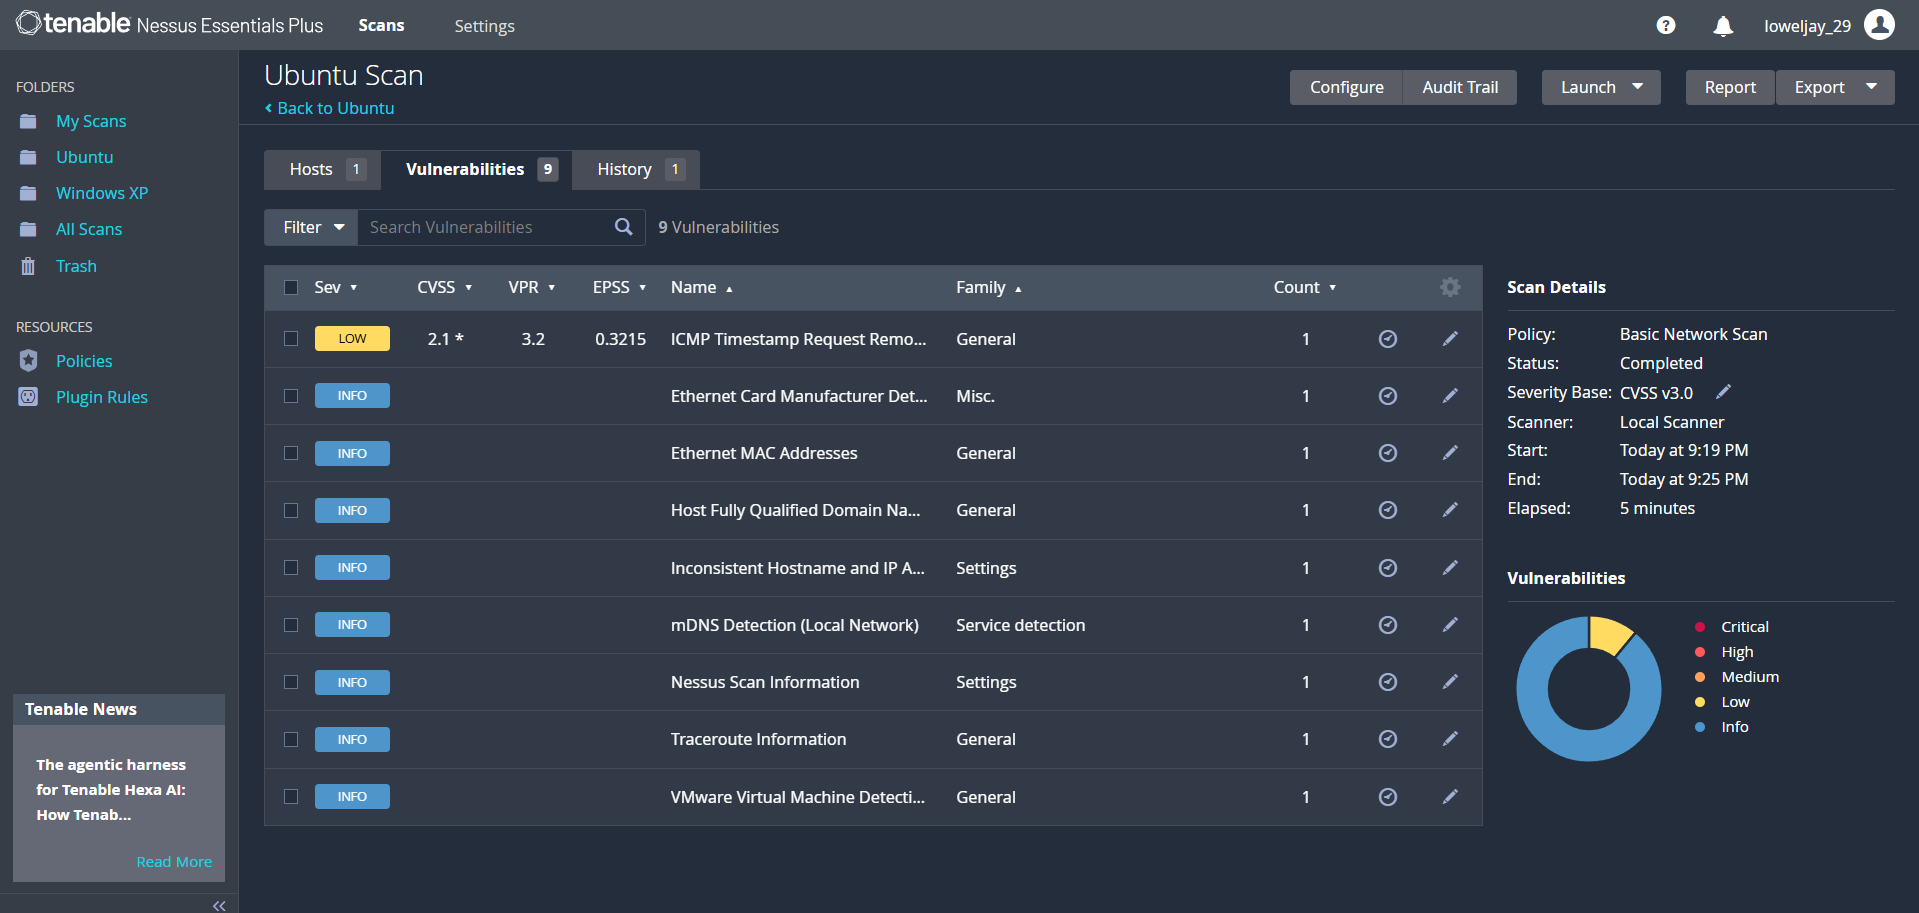Open the notifications bell

pos(1722,26)
